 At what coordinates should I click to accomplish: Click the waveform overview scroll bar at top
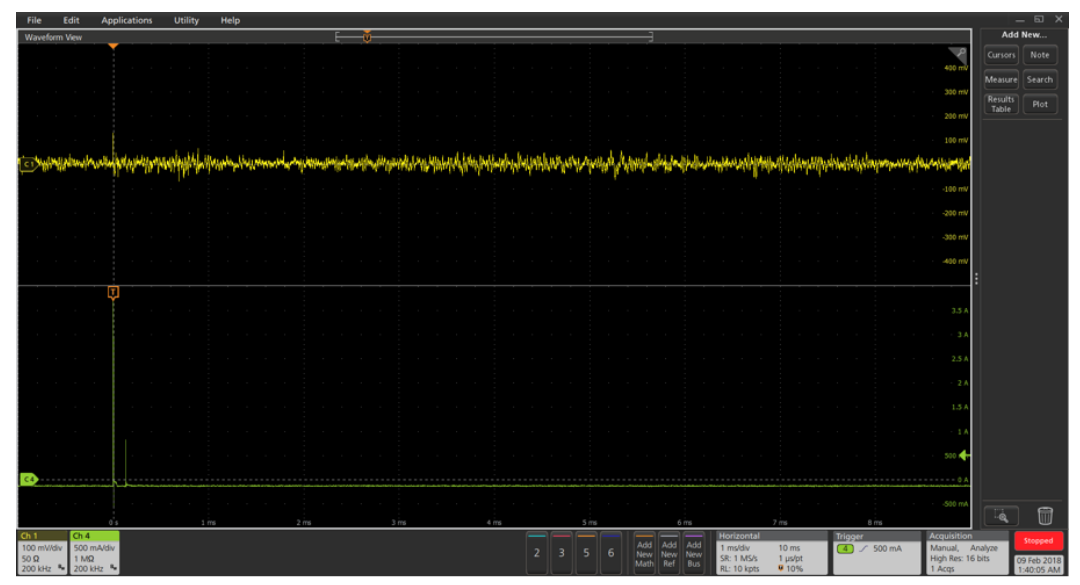click(494, 37)
